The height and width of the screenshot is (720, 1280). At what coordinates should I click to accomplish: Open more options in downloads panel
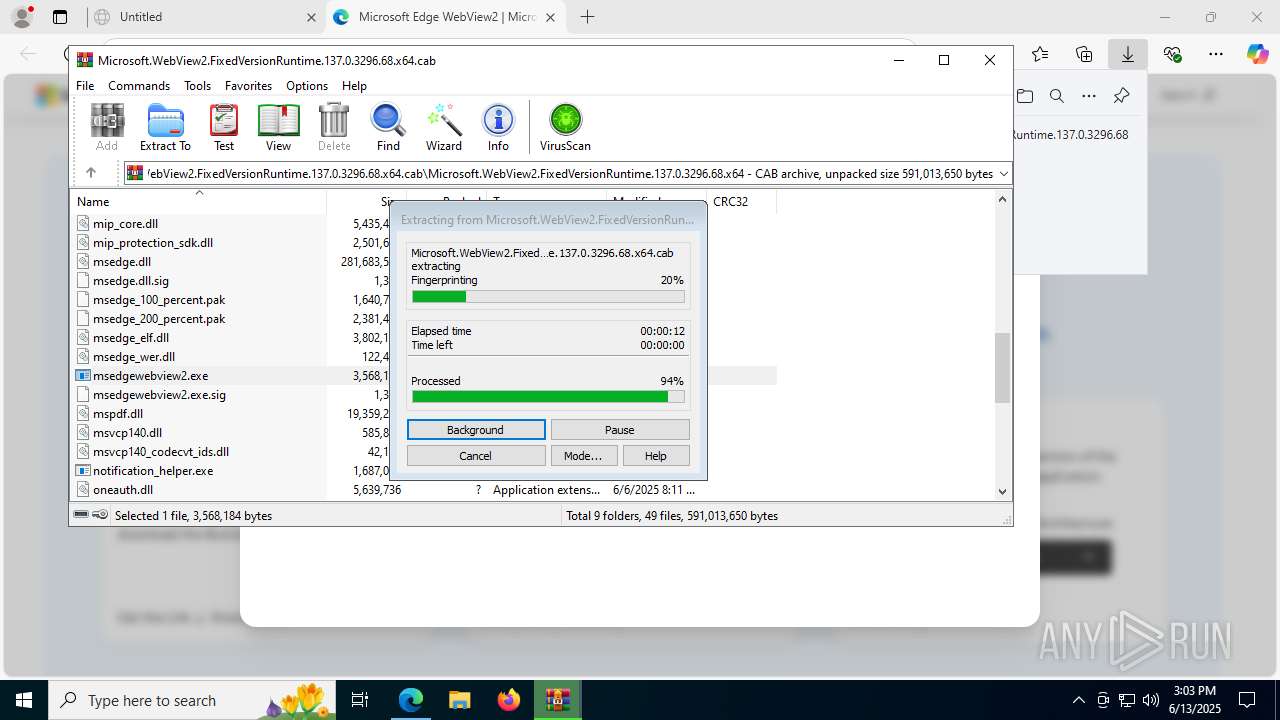click(1089, 96)
